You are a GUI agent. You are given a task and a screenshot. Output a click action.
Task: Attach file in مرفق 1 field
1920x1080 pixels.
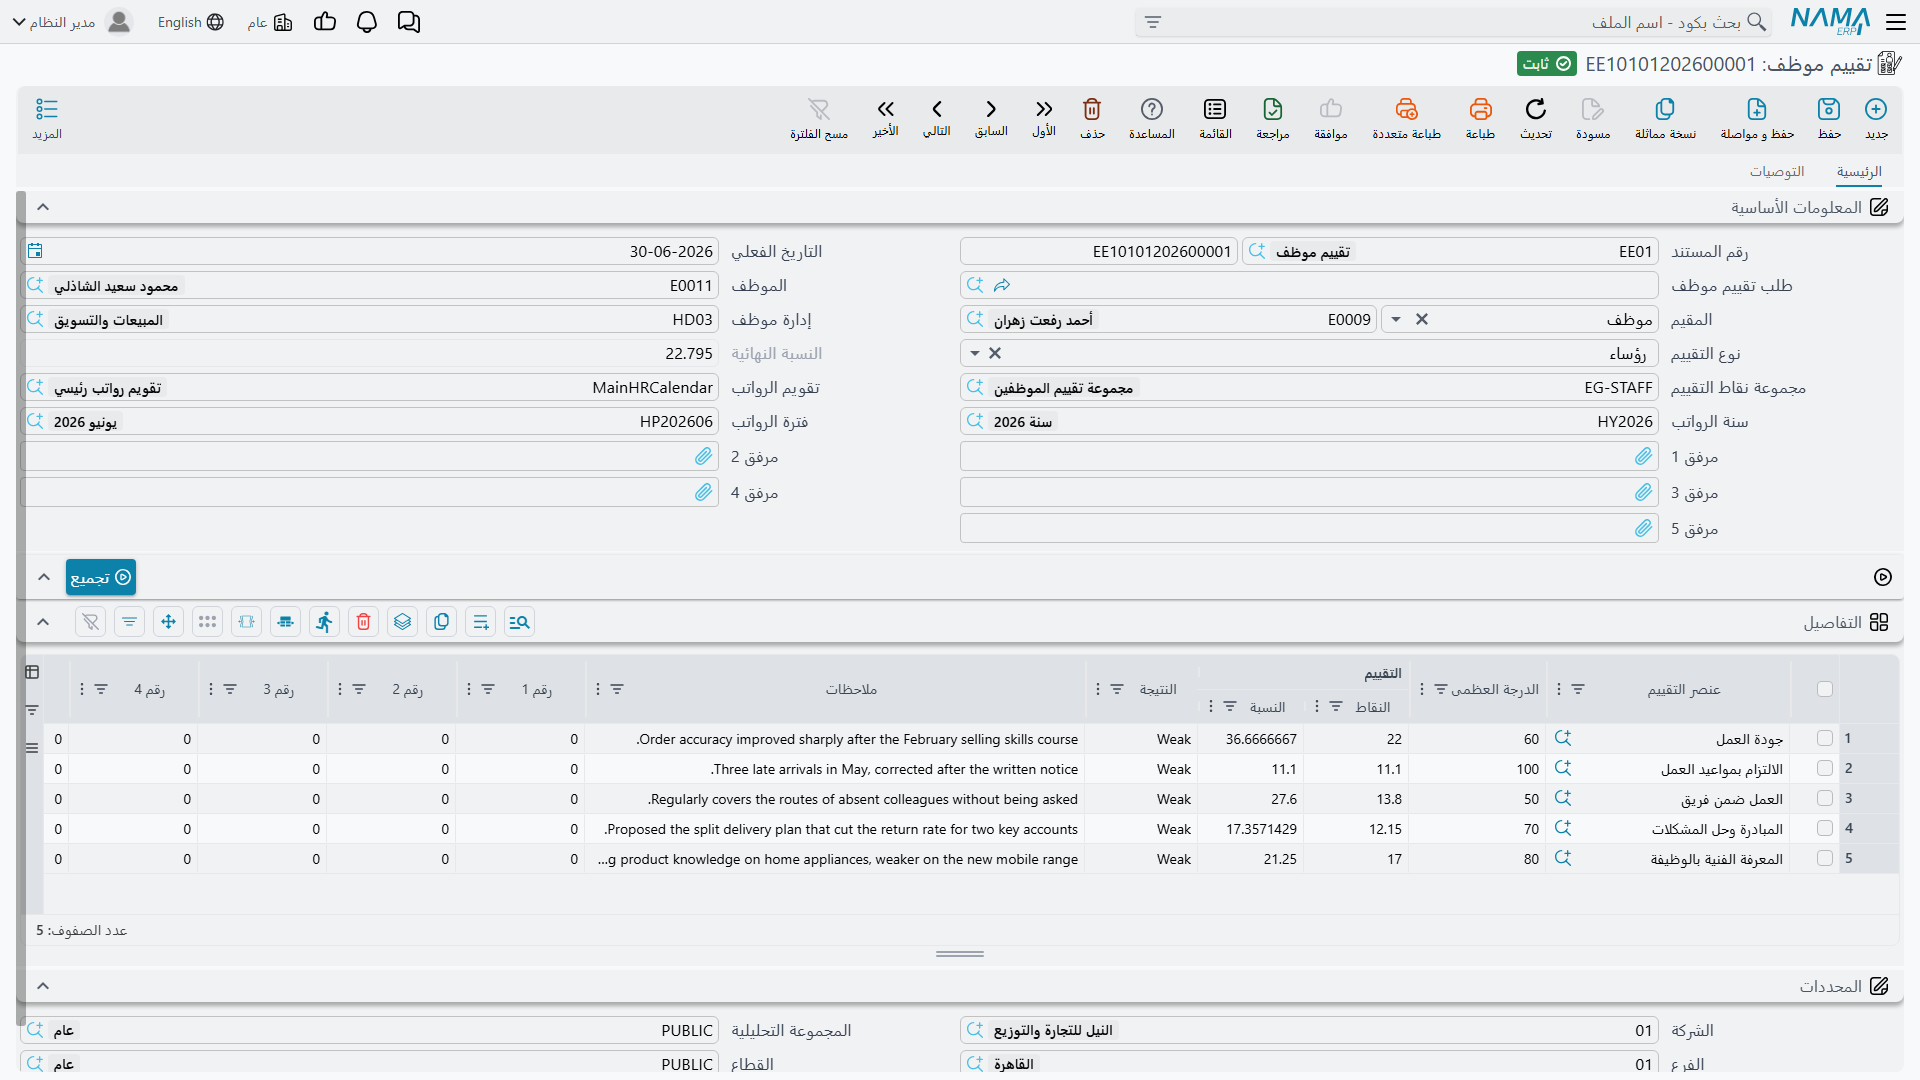point(1644,456)
